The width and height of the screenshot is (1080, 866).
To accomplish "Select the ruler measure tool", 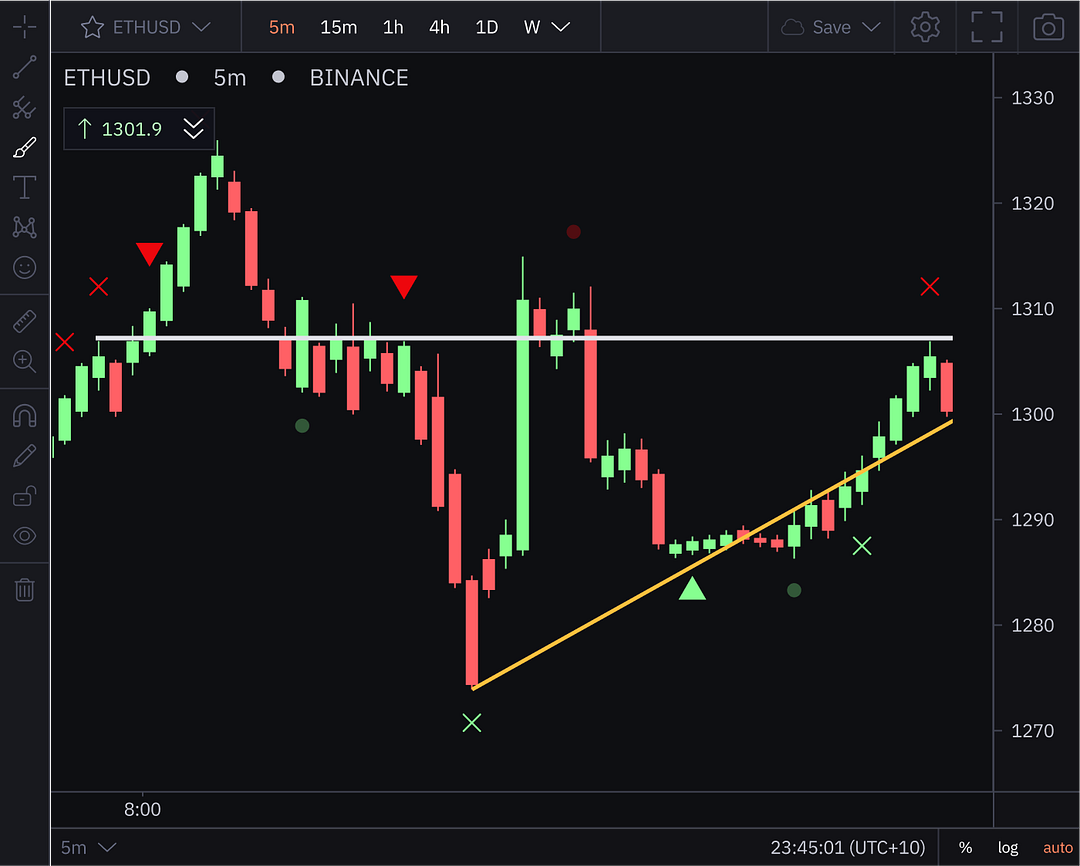I will (x=24, y=322).
